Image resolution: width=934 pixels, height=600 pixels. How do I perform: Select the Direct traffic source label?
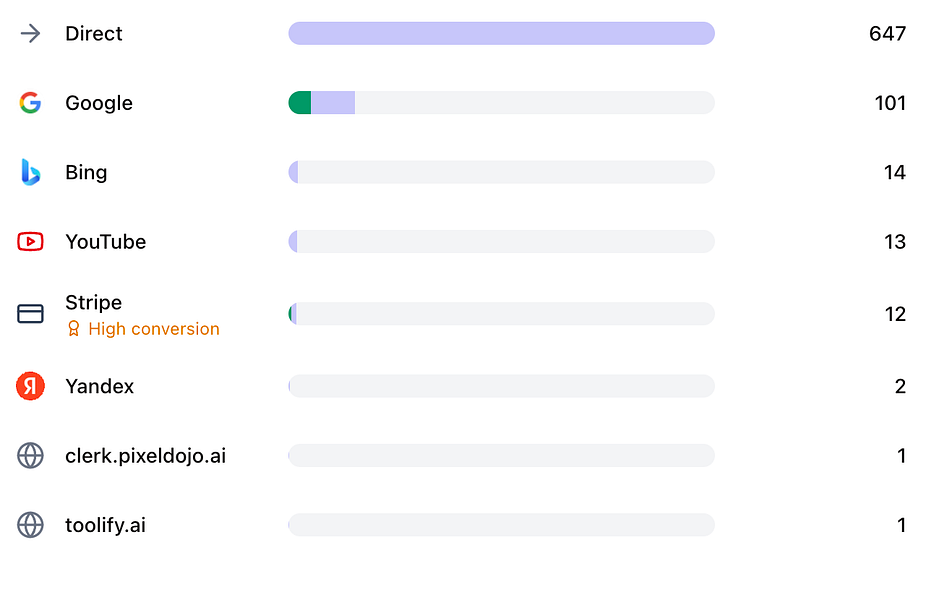pyautogui.click(x=94, y=34)
